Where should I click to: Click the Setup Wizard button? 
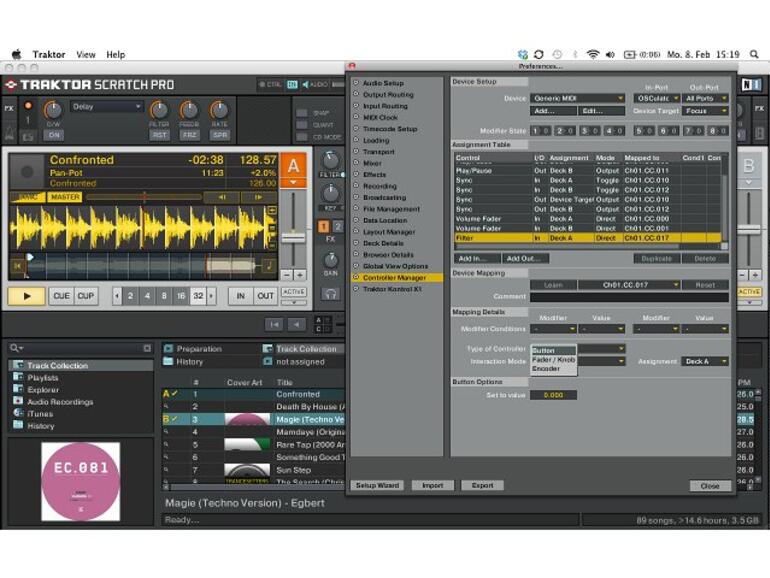[377, 486]
